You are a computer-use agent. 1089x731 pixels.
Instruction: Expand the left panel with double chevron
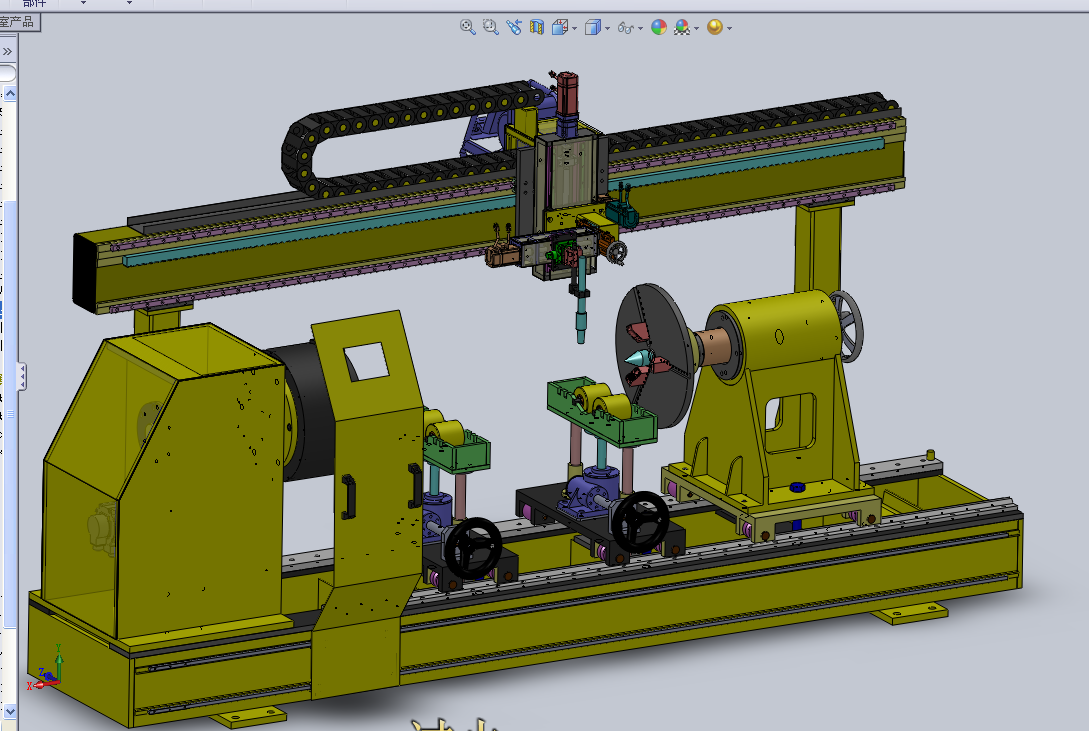(7, 51)
